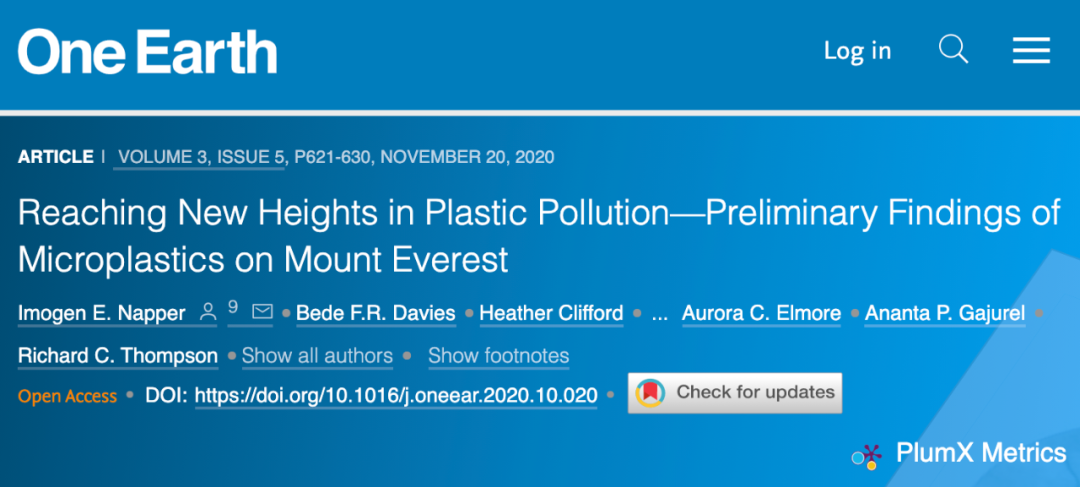Open author Aurora C. Elmore
1080x487 pixels.
tap(761, 314)
